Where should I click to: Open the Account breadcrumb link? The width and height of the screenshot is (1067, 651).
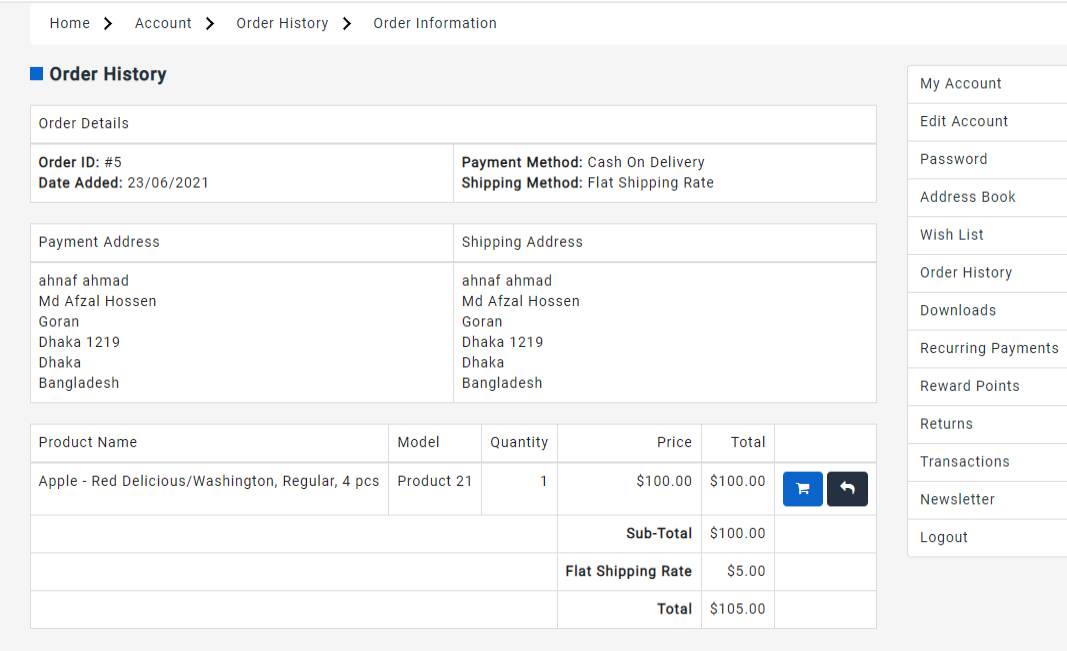click(x=163, y=23)
